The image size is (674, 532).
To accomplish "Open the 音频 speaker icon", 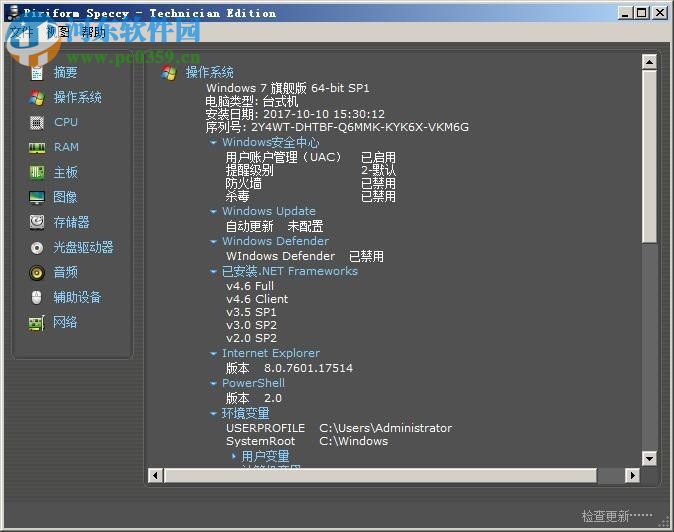I will (x=37, y=272).
